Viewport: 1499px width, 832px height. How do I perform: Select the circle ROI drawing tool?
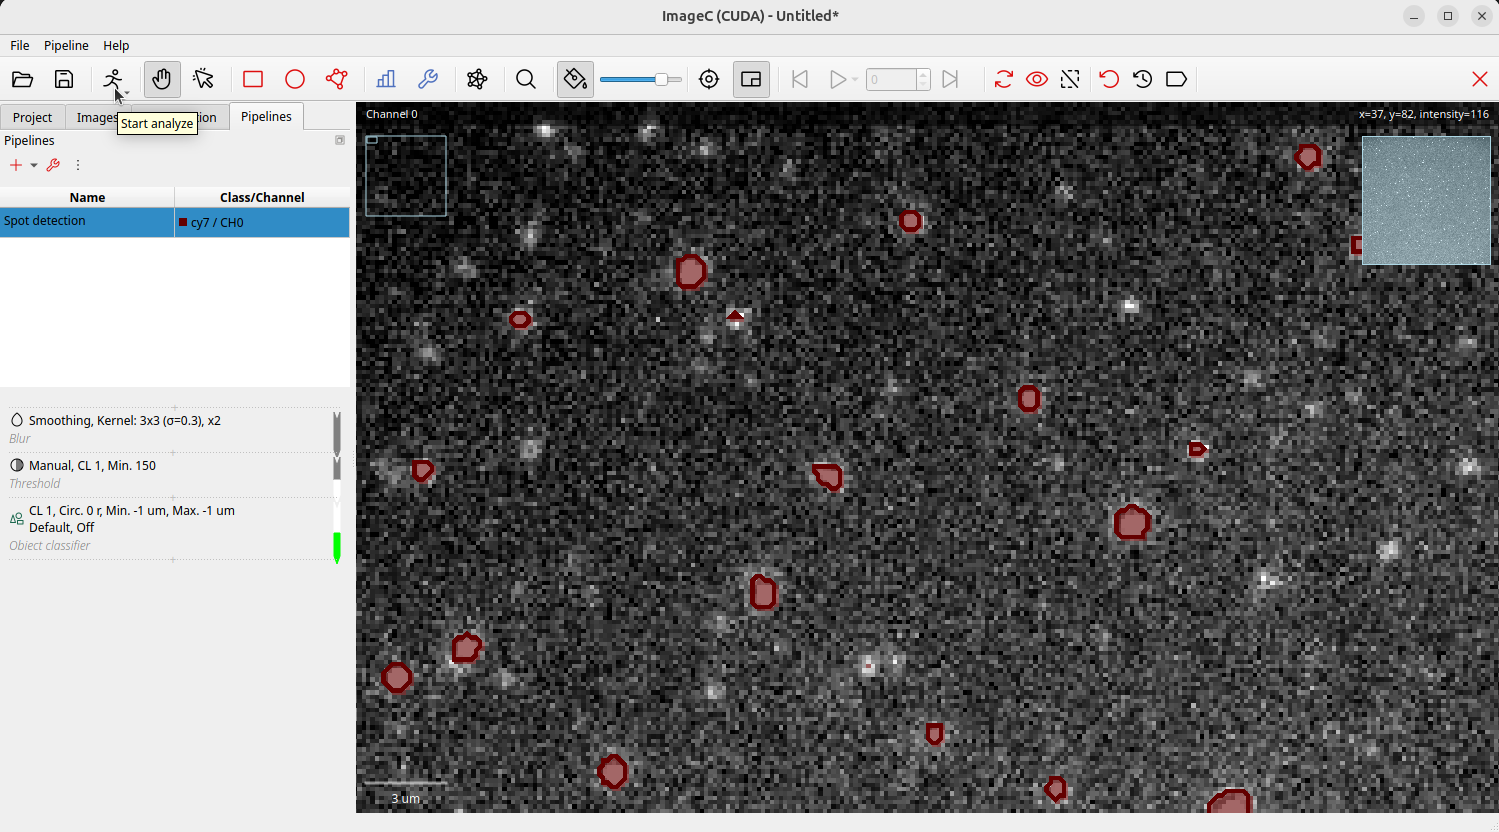(x=295, y=79)
